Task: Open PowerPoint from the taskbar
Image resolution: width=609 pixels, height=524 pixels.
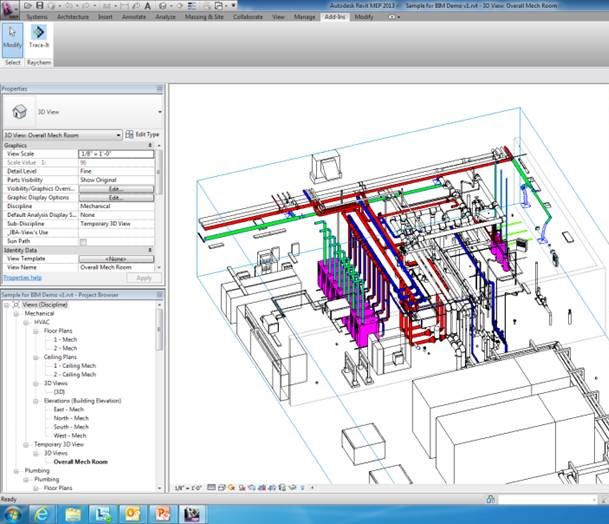Action: pyautogui.click(x=162, y=514)
